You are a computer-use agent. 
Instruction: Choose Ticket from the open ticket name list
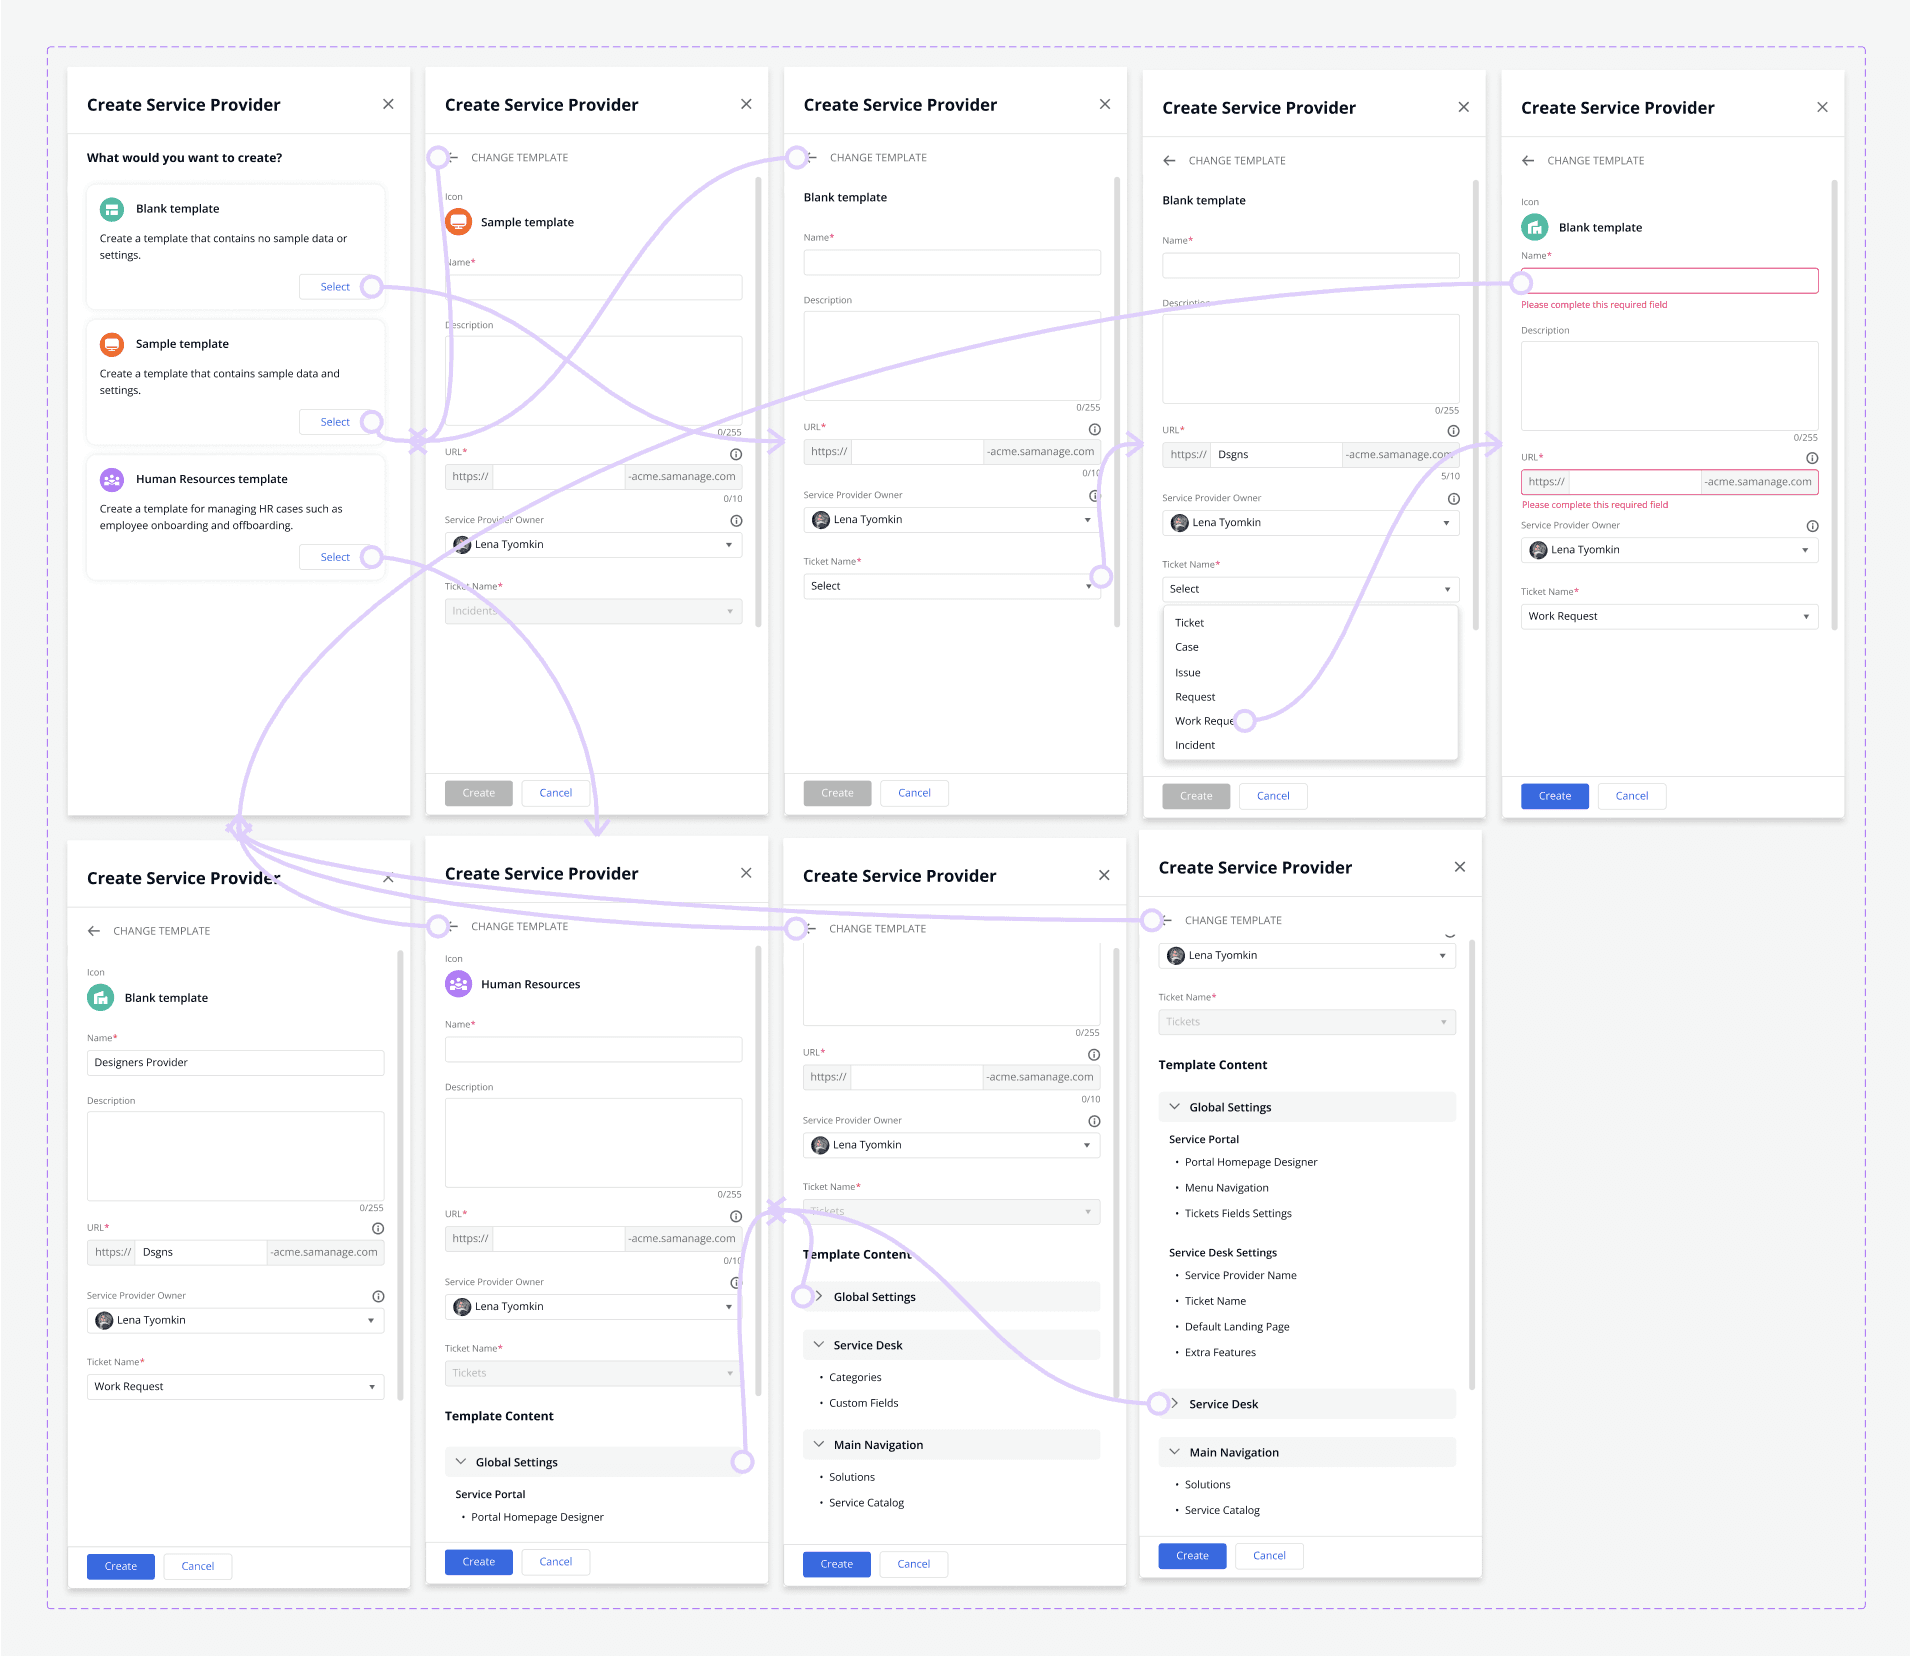1311,623
